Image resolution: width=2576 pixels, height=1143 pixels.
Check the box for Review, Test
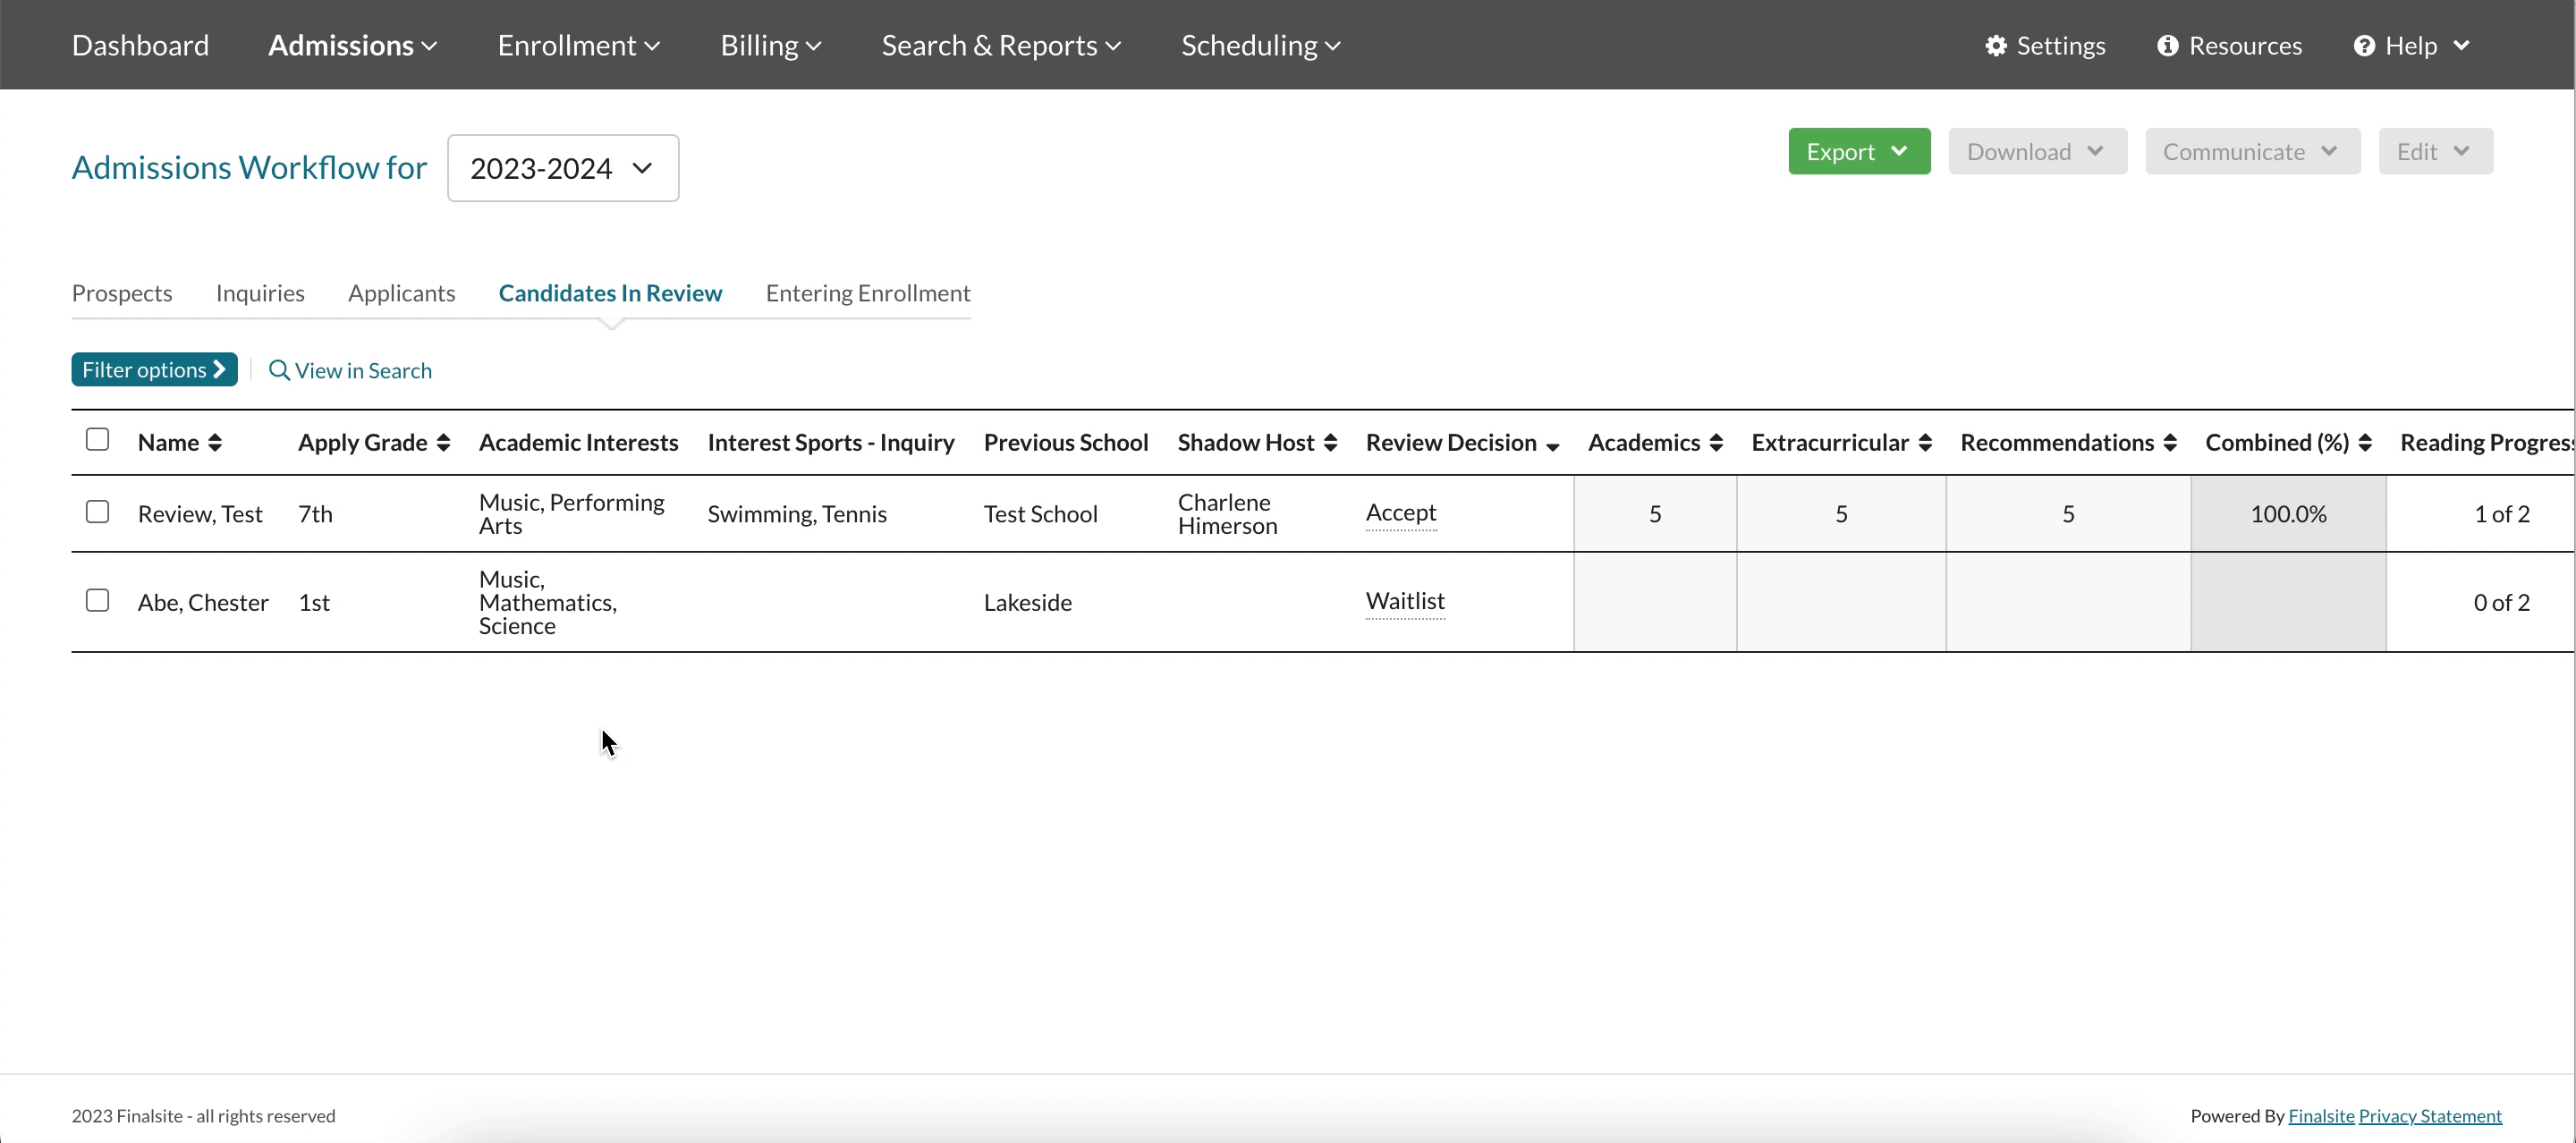point(97,512)
